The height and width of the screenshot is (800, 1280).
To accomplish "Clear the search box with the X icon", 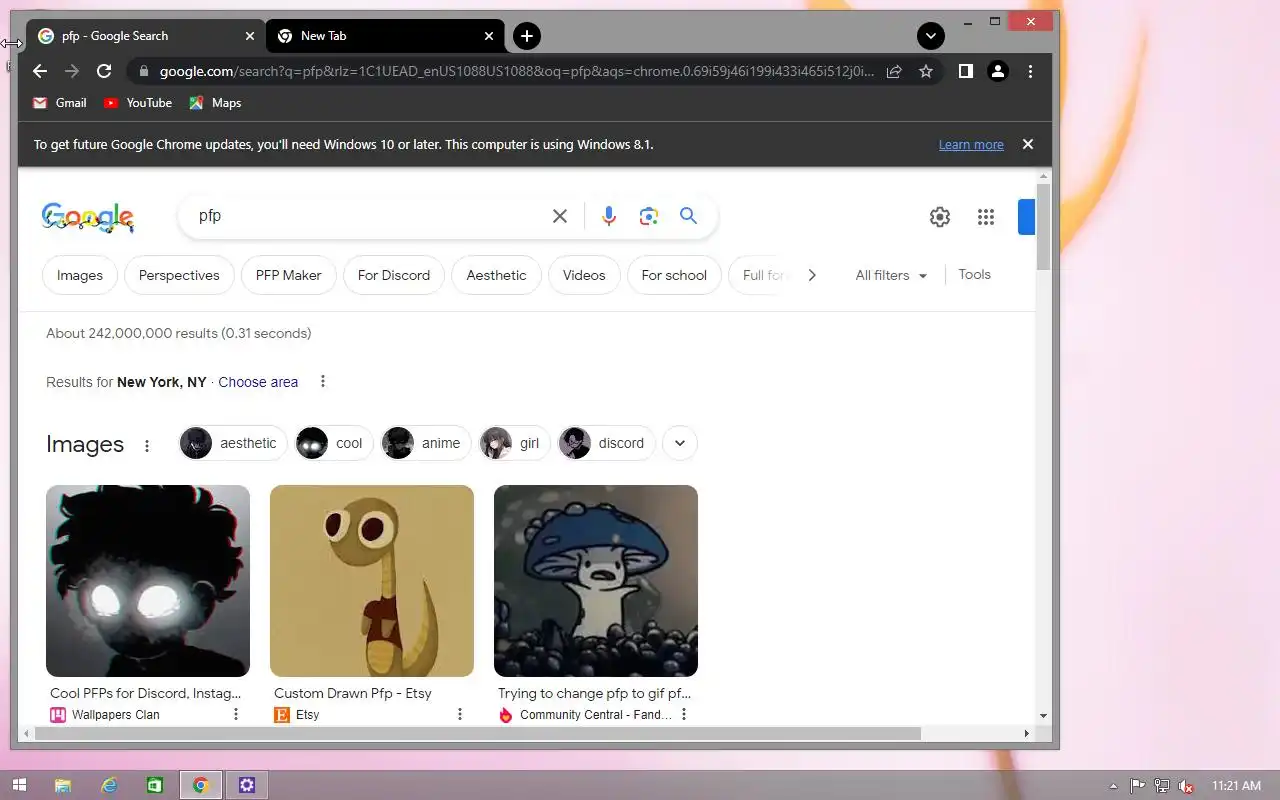I will pos(560,216).
